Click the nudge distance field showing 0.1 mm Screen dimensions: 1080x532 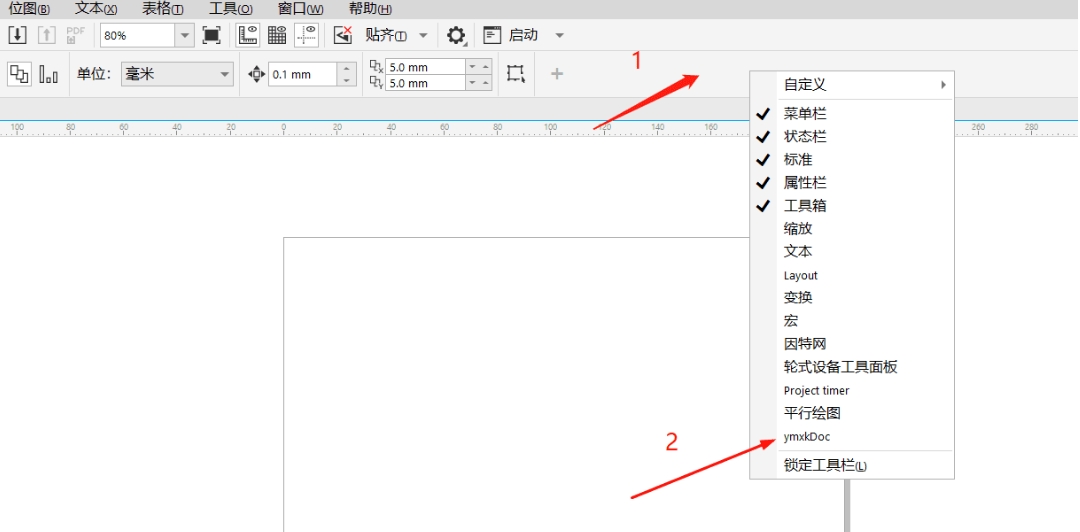[302, 74]
